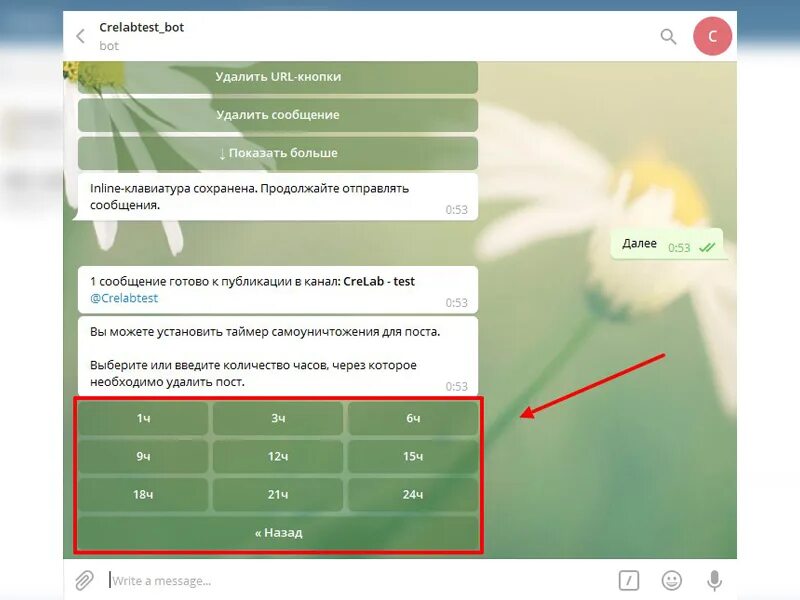
Task: Expand with Показать больше button
Action: (278, 153)
